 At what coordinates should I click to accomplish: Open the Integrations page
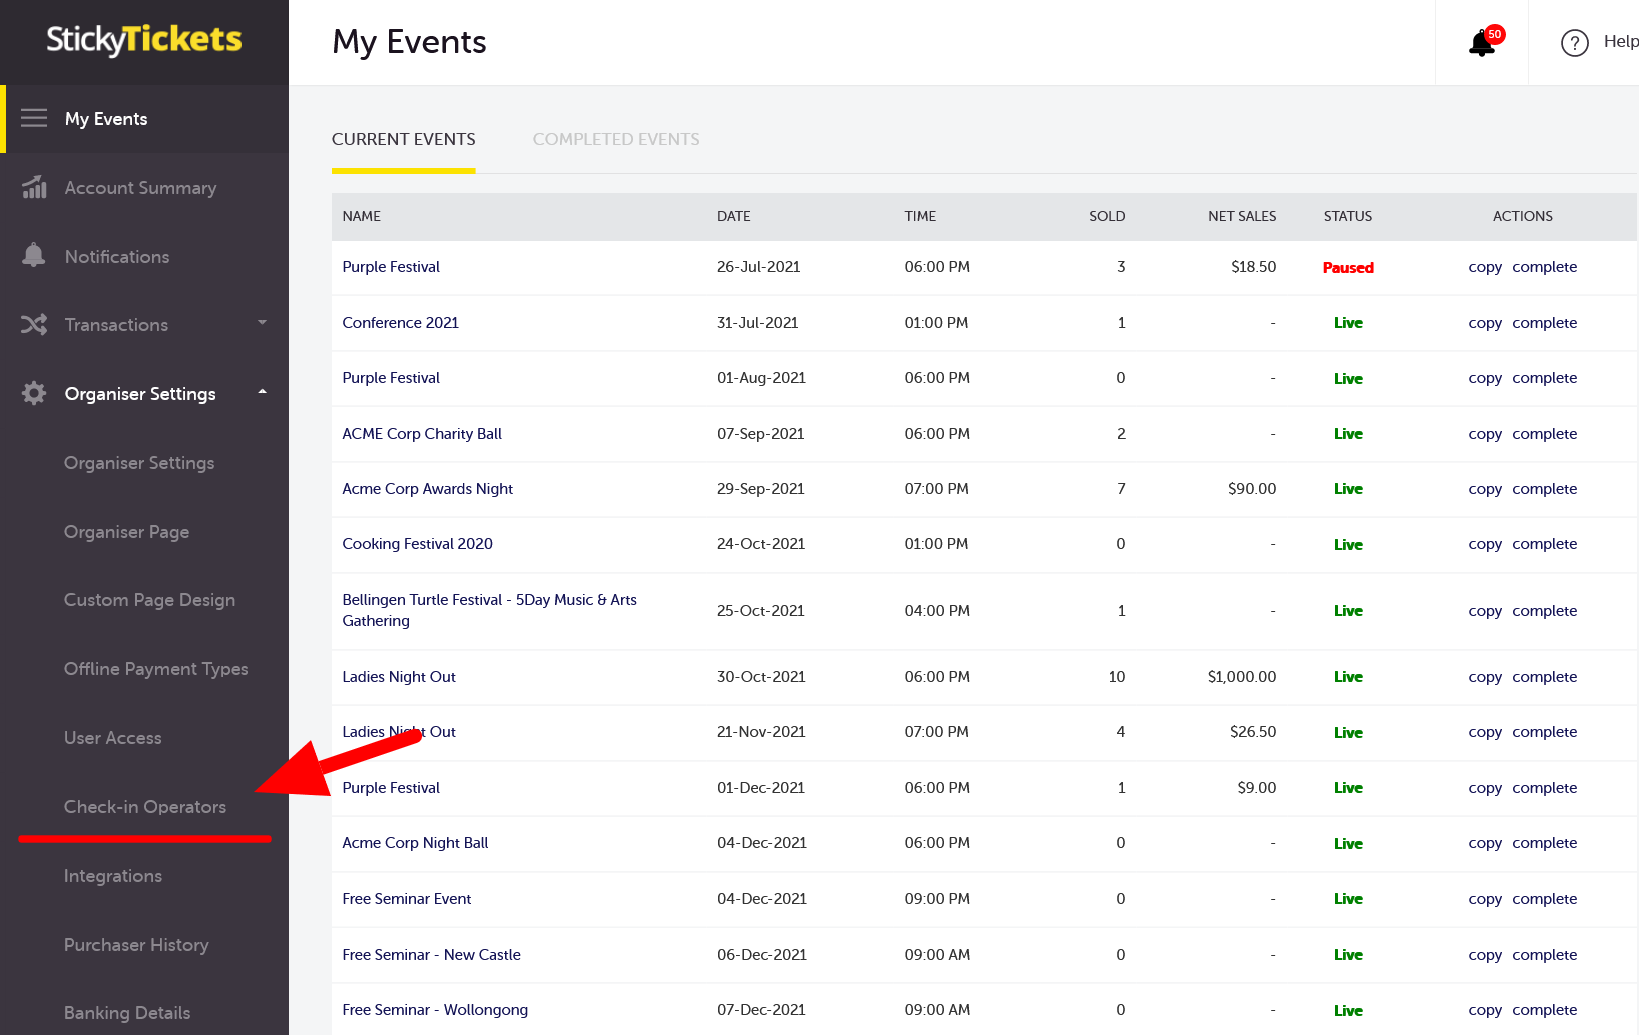point(113,876)
